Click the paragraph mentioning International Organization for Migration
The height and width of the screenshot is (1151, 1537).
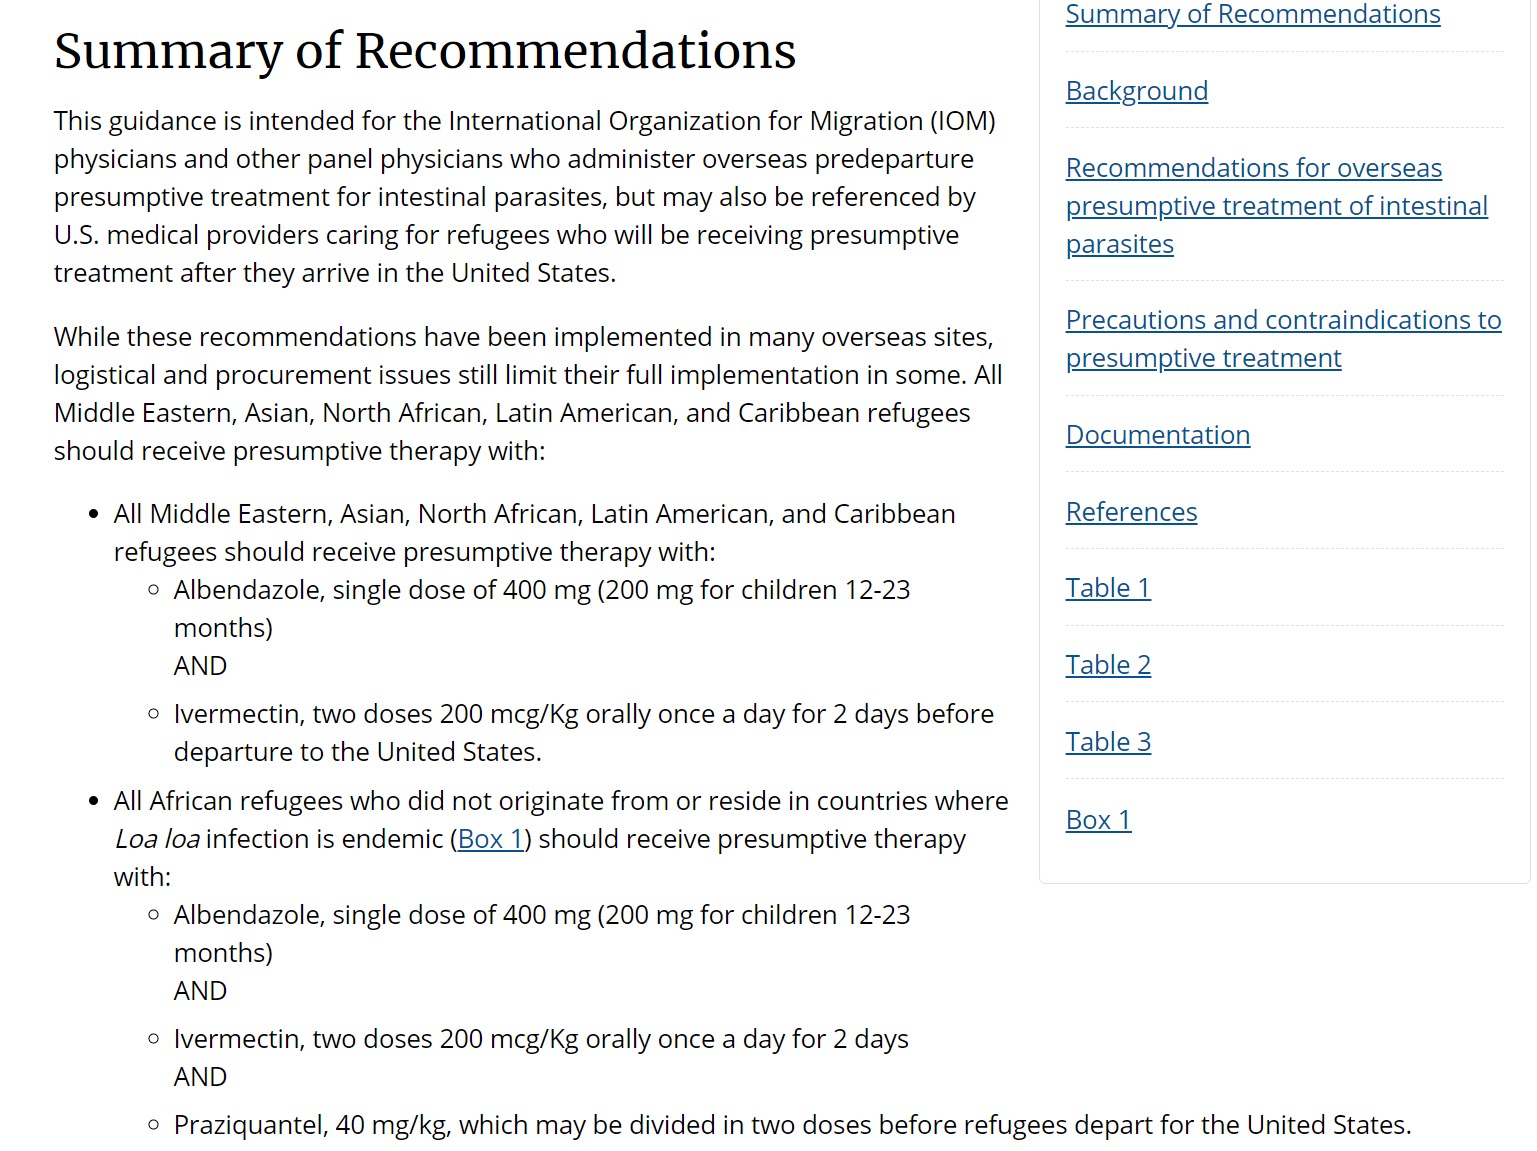click(x=524, y=197)
